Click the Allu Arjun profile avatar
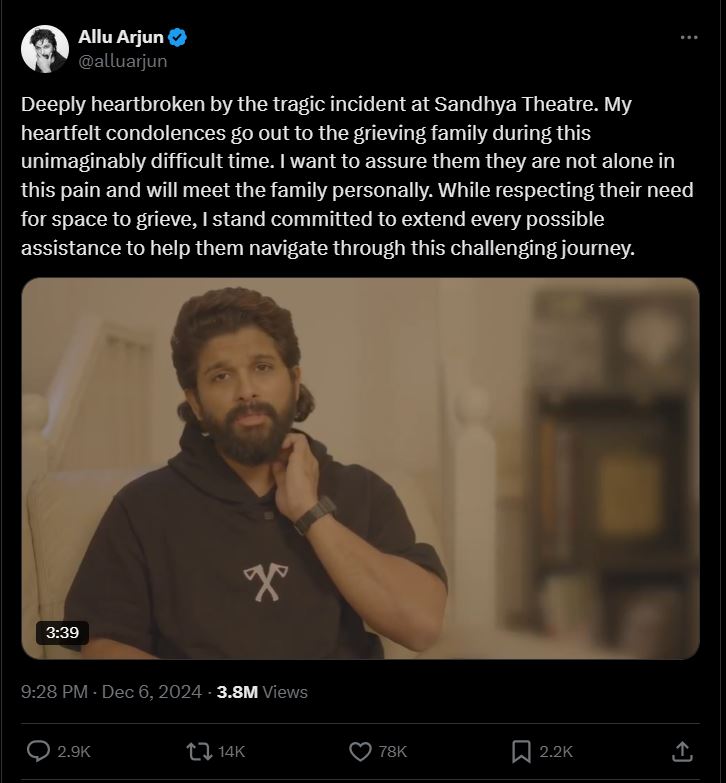726x783 pixels. point(44,49)
